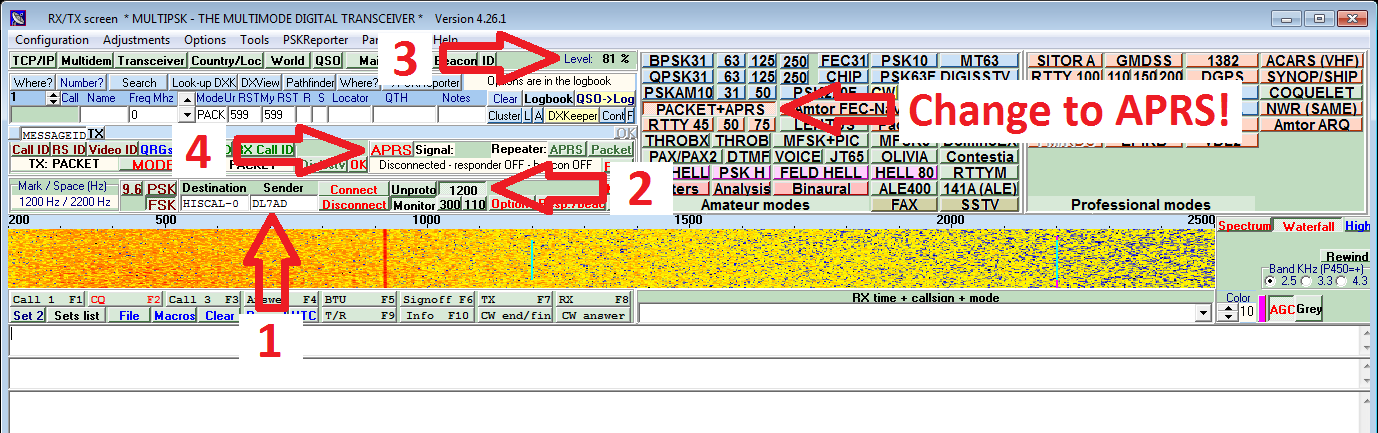This screenshot has width=1378, height=433.
Task: Select the MT63 mode
Action: [x=980, y=61]
